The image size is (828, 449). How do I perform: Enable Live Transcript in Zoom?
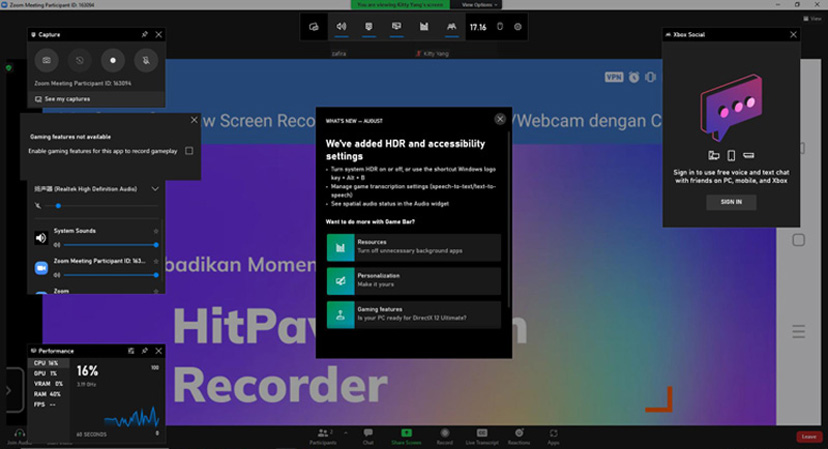coord(482,437)
